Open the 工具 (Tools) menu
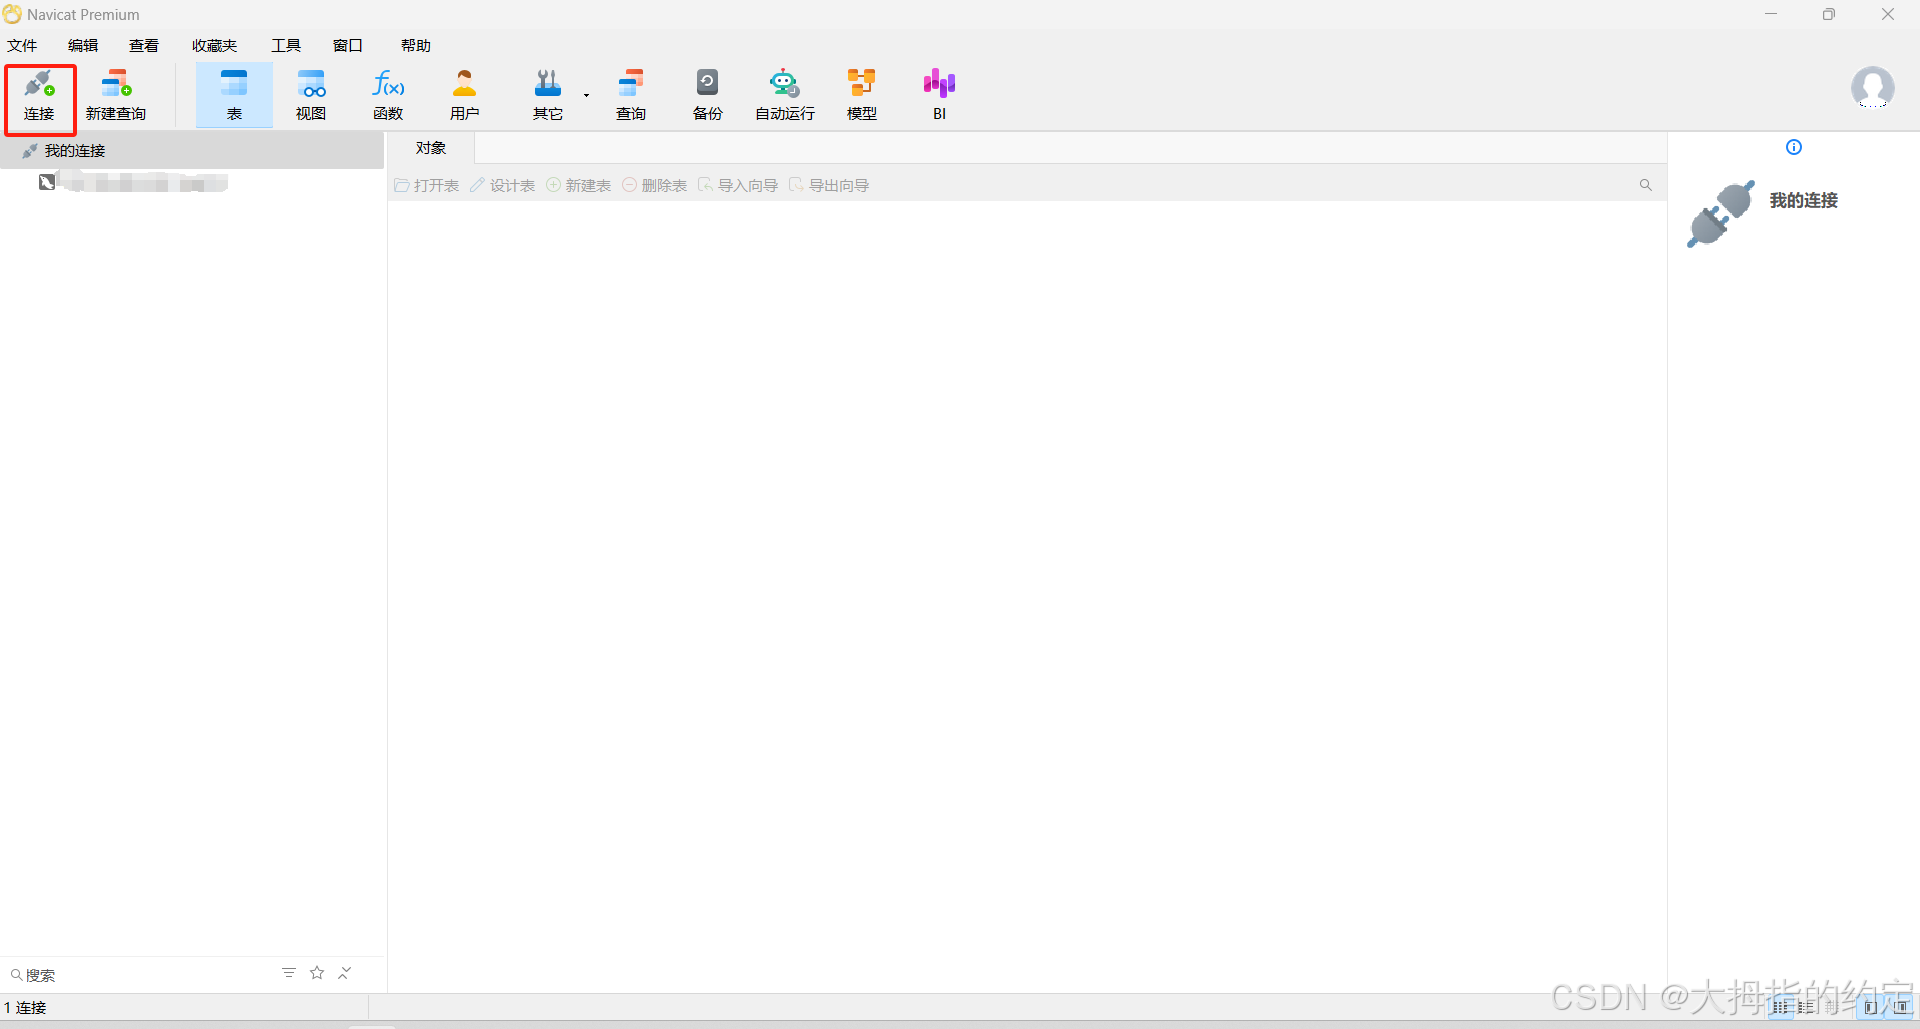This screenshot has width=1920, height=1029. (285, 46)
